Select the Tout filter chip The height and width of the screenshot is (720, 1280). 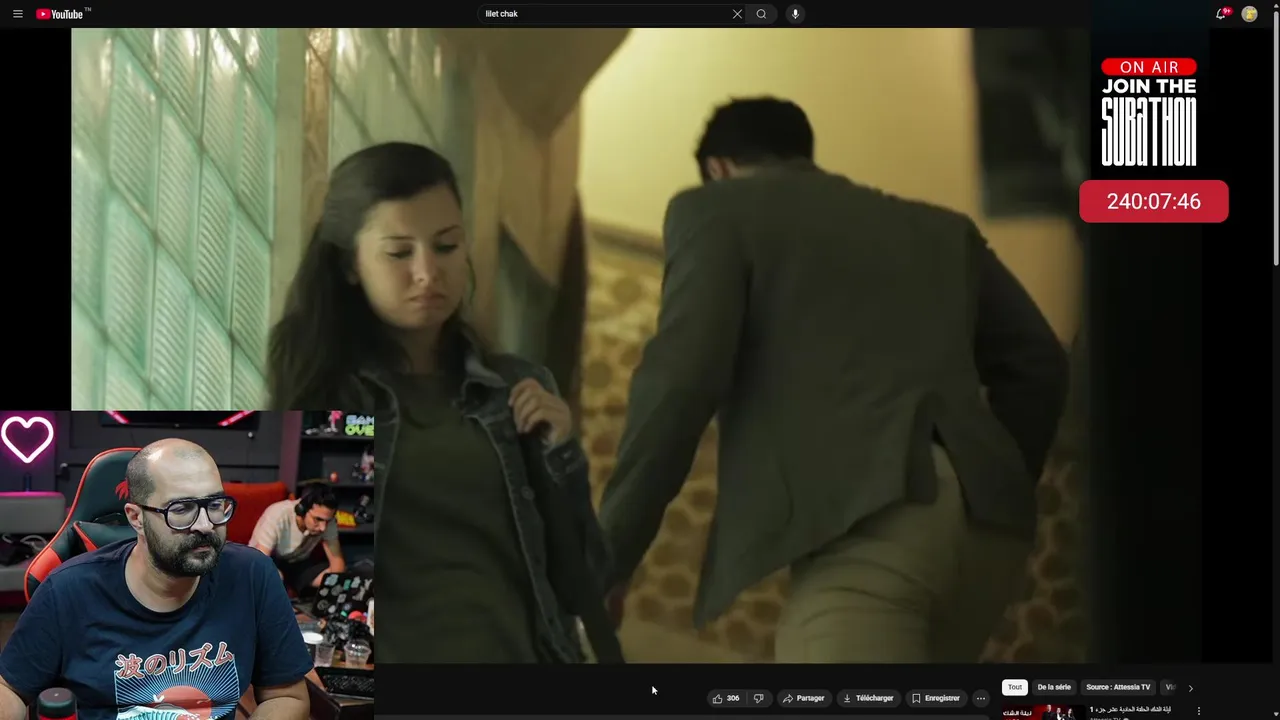tap(1015, 687)
